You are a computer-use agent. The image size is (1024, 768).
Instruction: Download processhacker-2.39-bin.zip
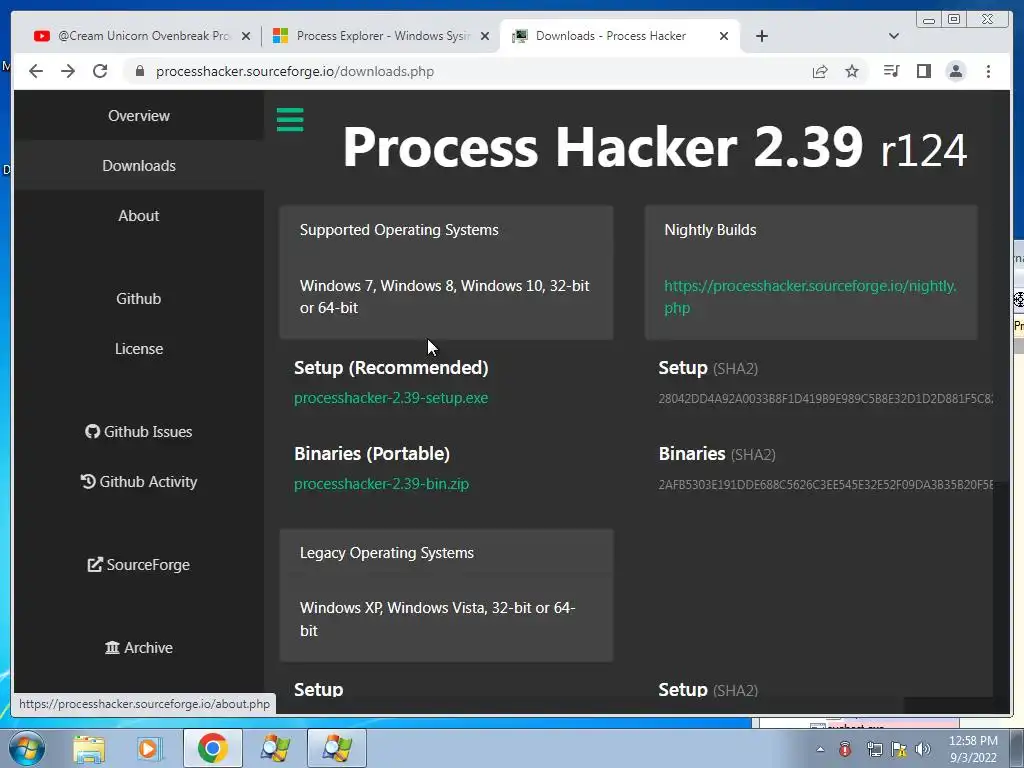tap(381, 484)
